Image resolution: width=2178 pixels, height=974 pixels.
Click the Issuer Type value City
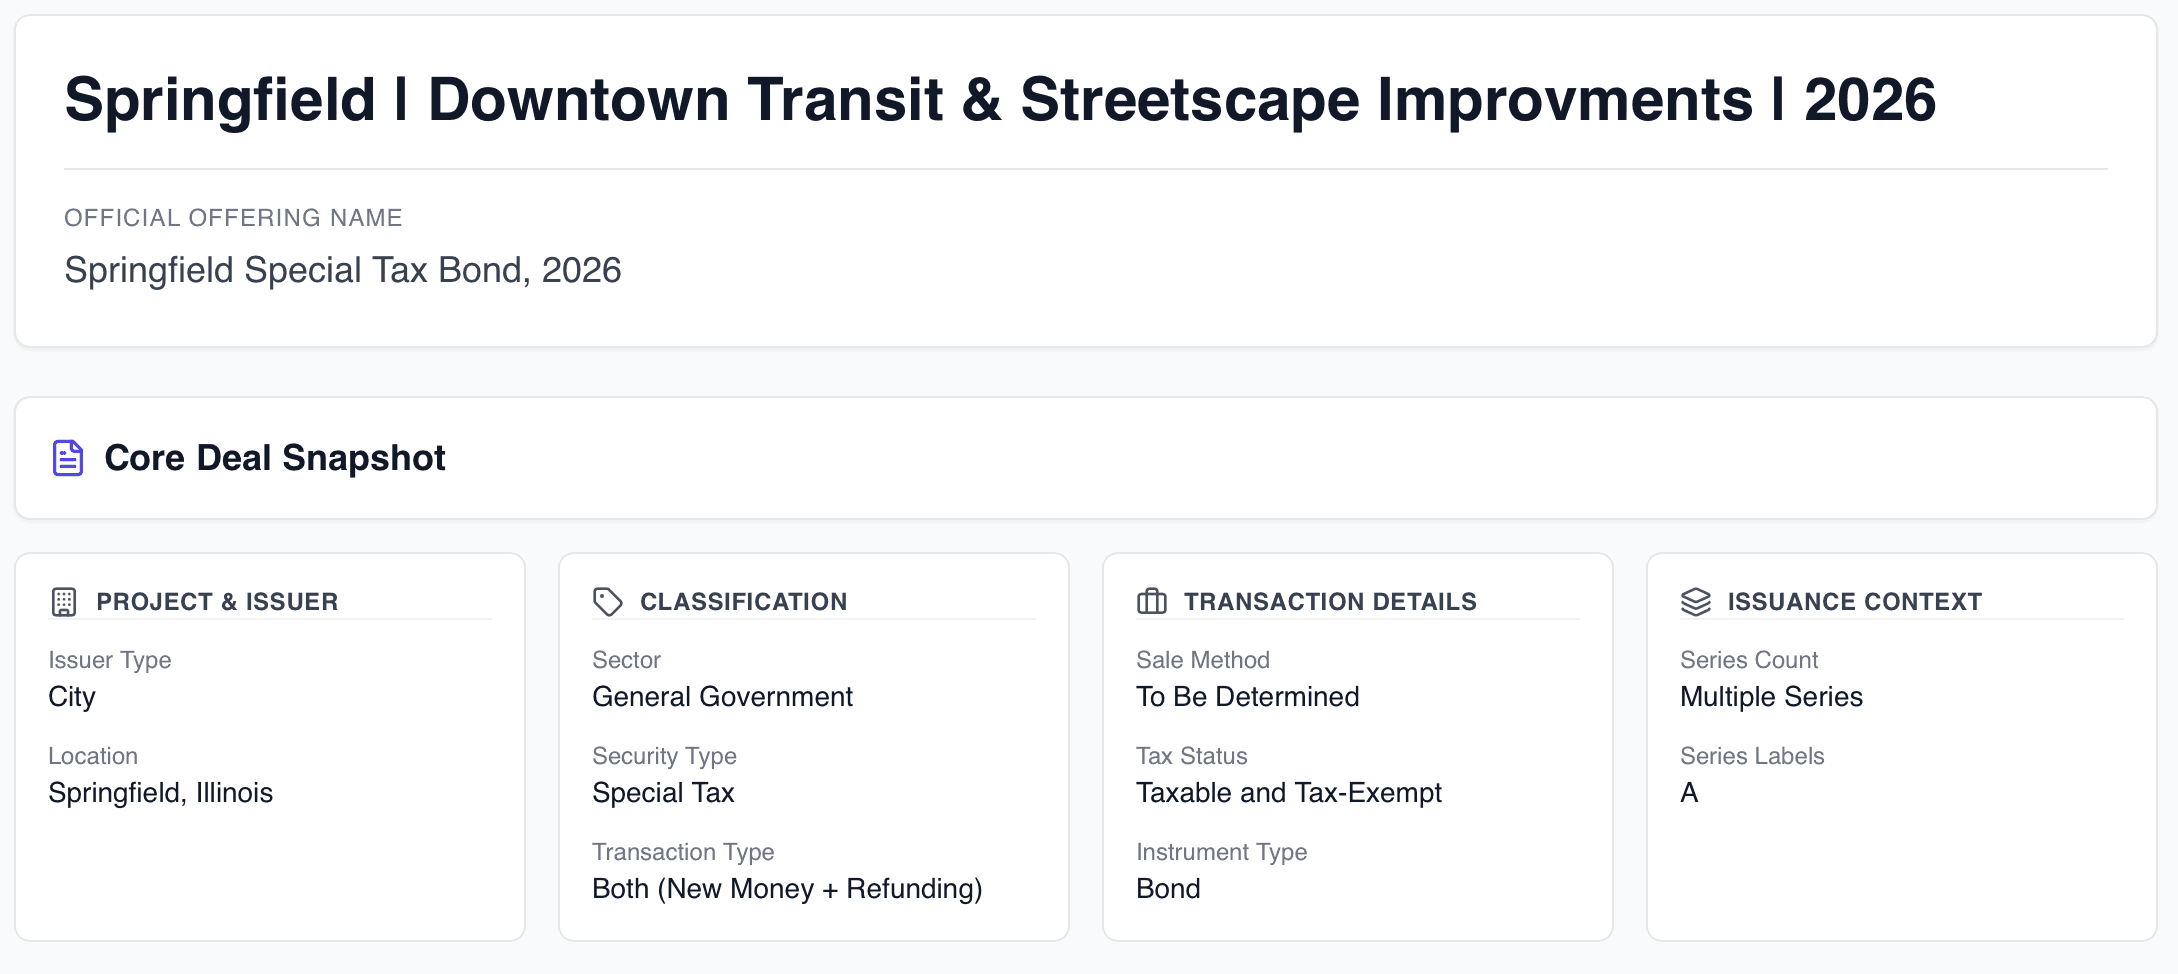pyautogui.click(x=72, y=697)
